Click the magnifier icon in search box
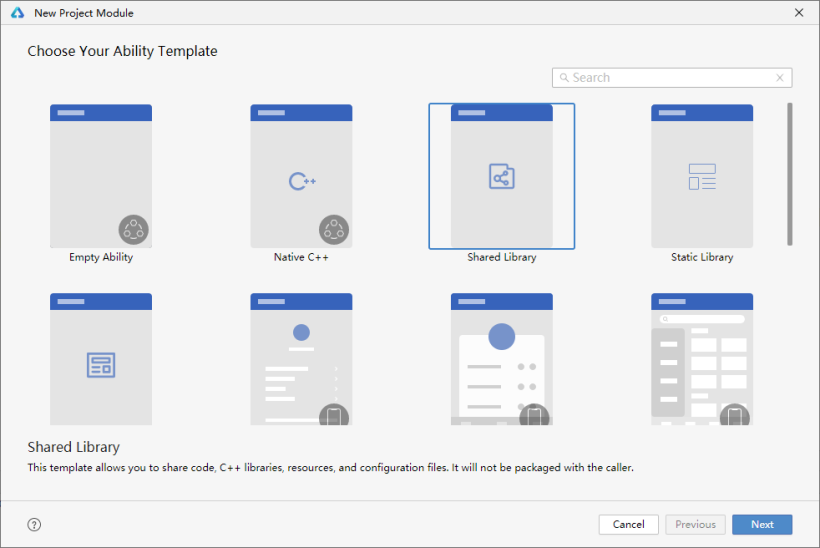Screen dimensions: 820x548 pyautogui.click(x=564, y=78)
